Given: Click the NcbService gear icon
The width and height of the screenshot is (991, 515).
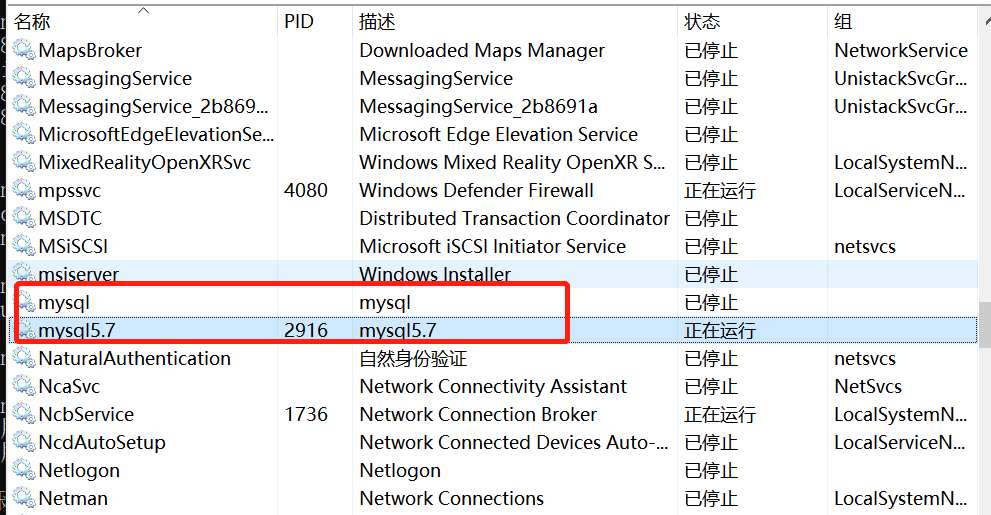Looking at the screenshot, I should 24,414.
